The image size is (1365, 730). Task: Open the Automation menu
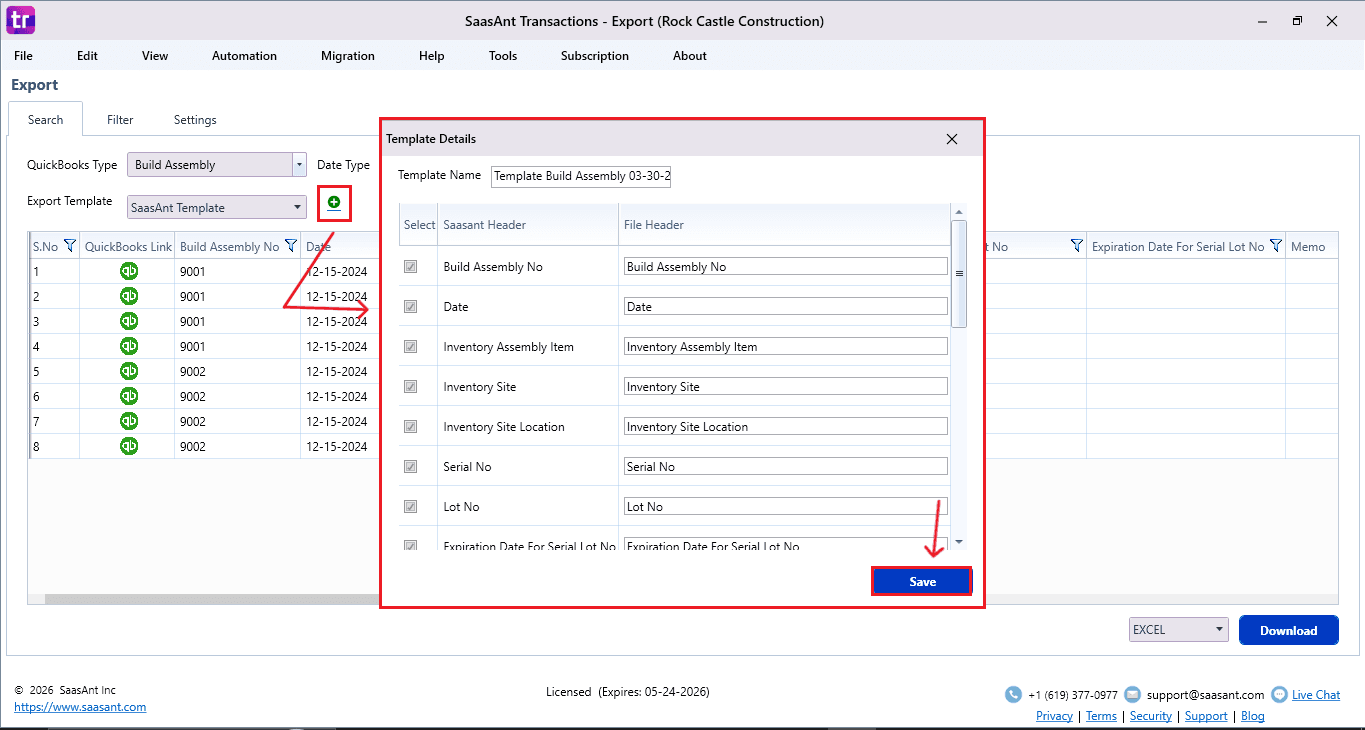pyautogui.click(x=244, y=56)
